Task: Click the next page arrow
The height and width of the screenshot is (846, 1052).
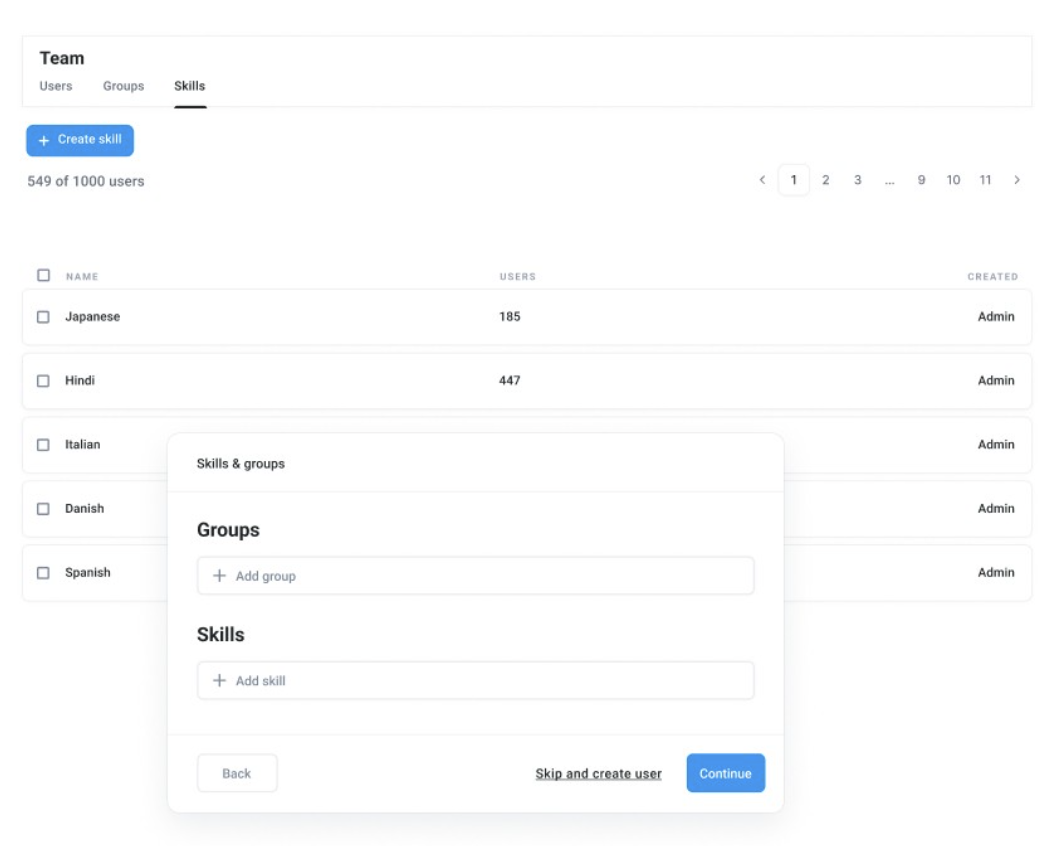Action: click(1017, 179)
